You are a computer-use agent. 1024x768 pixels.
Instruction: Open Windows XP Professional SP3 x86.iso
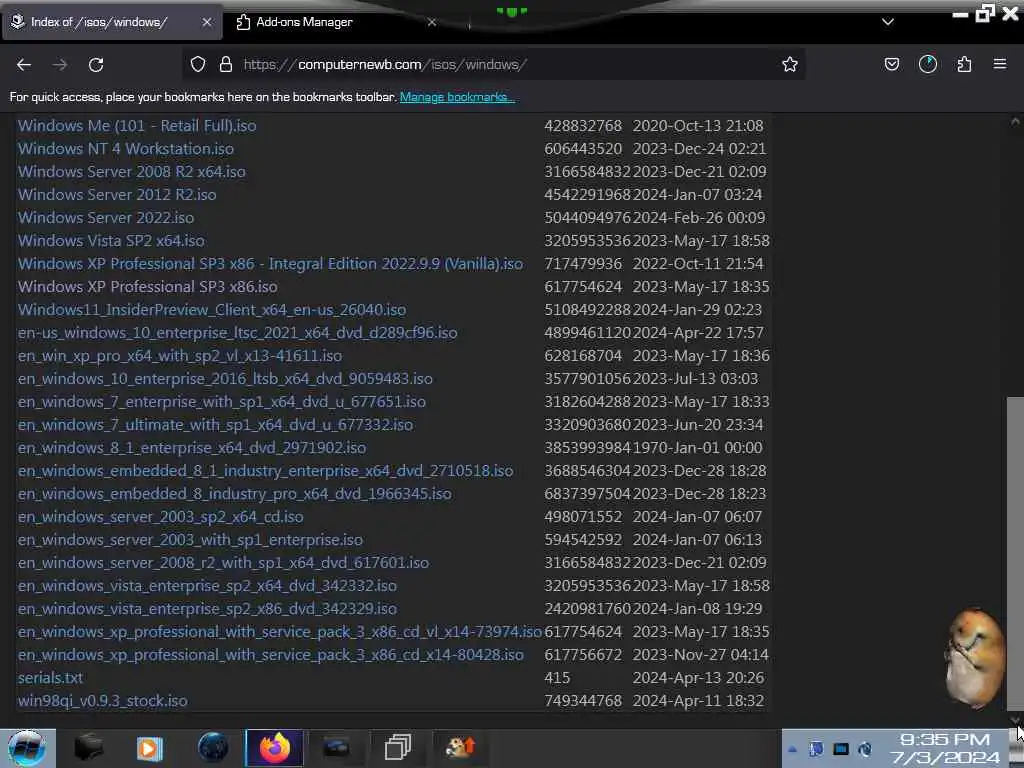point(148,287)
